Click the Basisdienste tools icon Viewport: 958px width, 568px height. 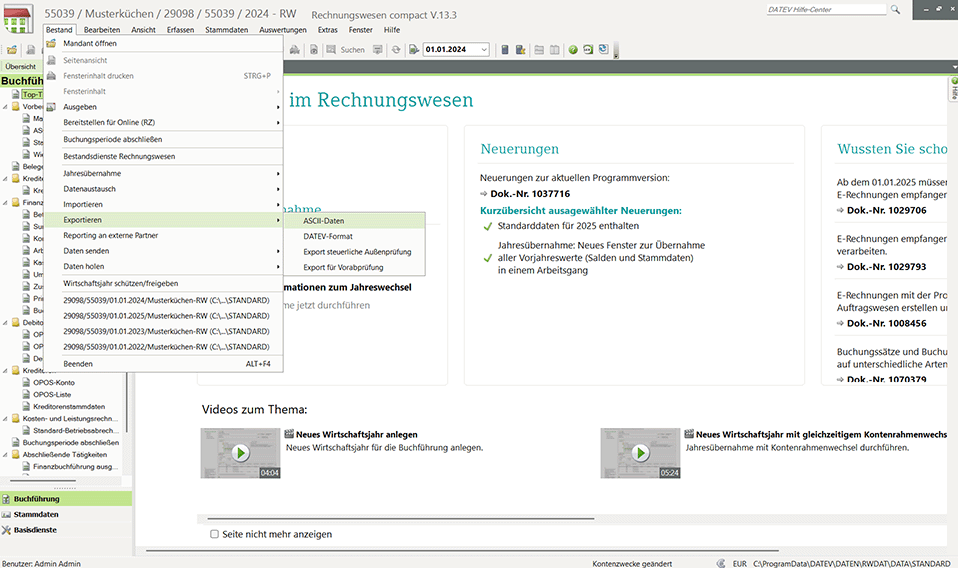pyautogui.click(x=6, y=530)
